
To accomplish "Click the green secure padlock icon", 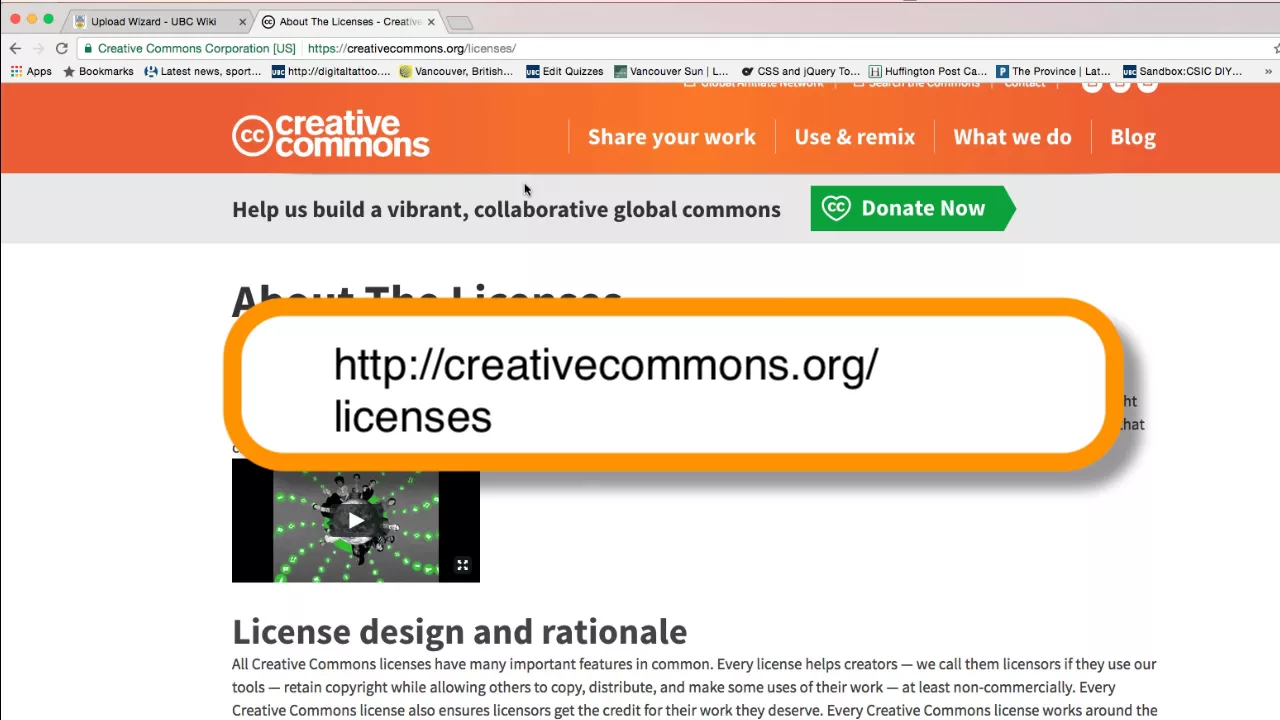I will [88, 48].
